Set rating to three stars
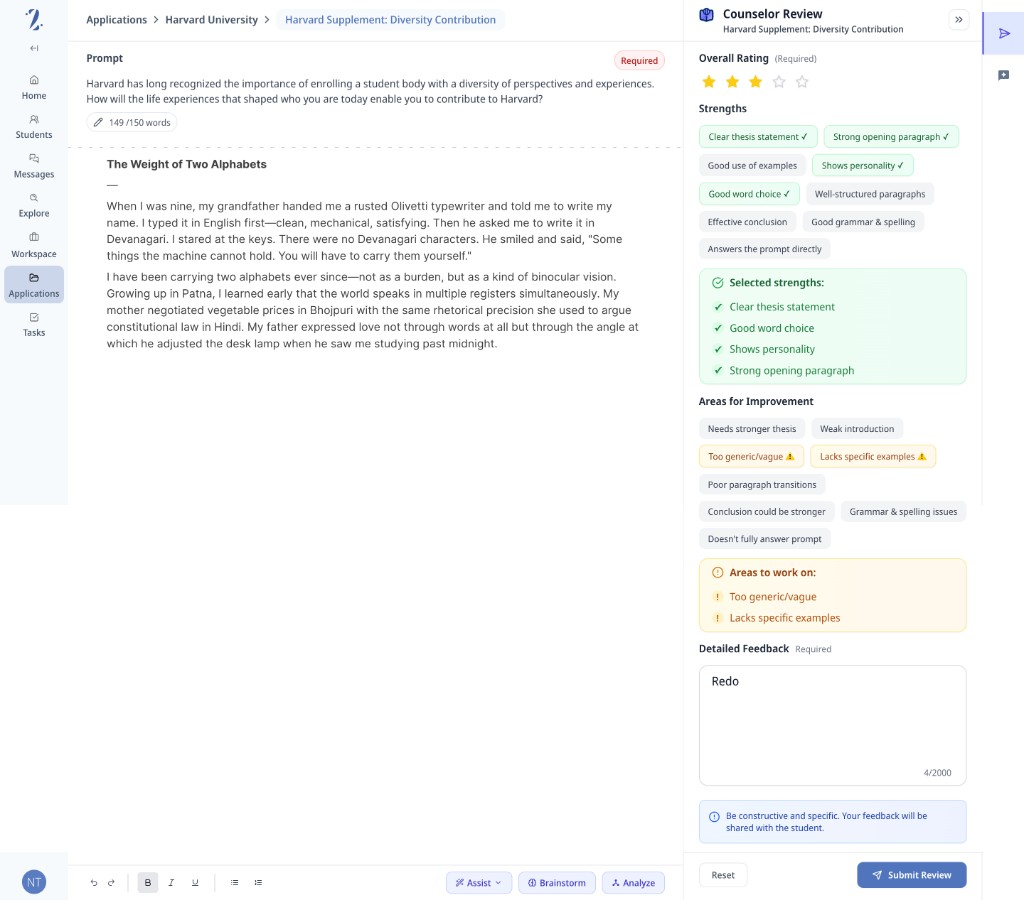The image size is (1024, 900). point(756,82)
